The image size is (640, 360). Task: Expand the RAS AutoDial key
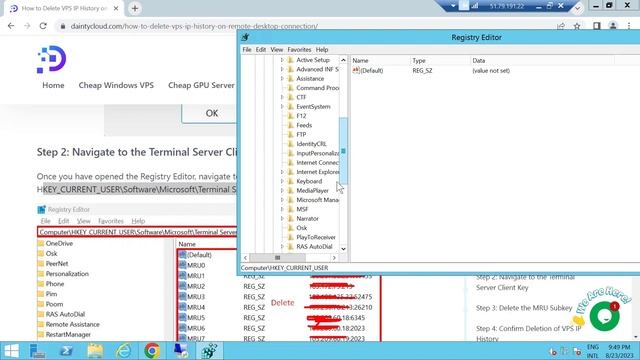[x=282, y=247]
